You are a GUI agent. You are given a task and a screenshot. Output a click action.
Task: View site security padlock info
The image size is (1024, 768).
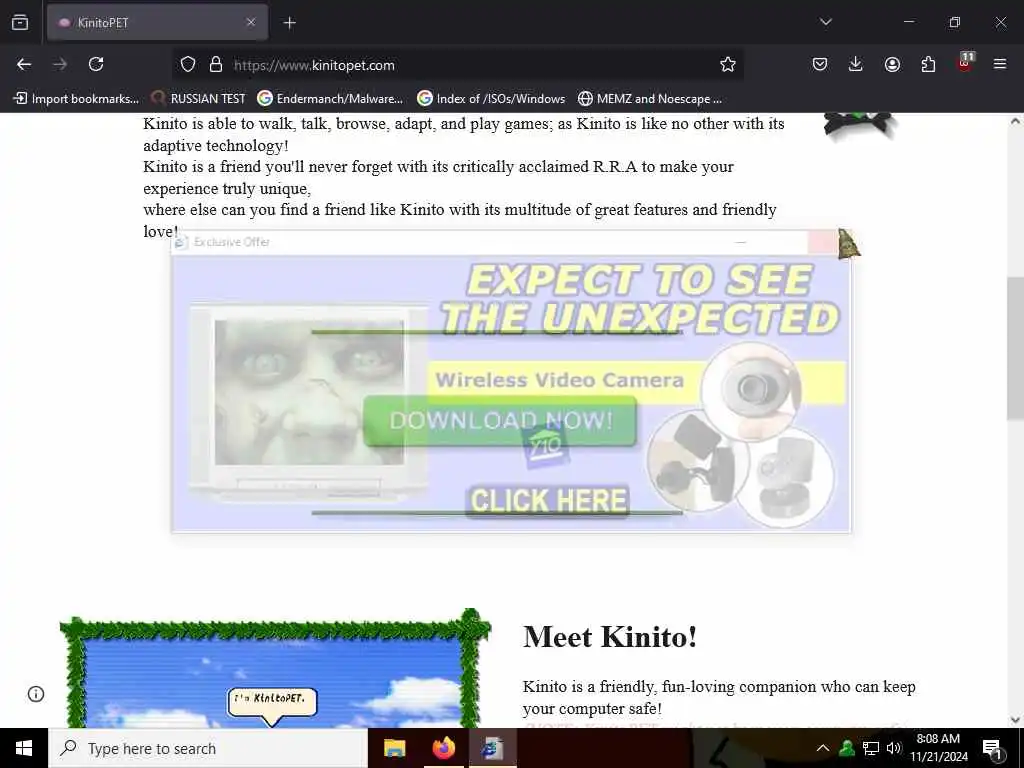[216, 64]
